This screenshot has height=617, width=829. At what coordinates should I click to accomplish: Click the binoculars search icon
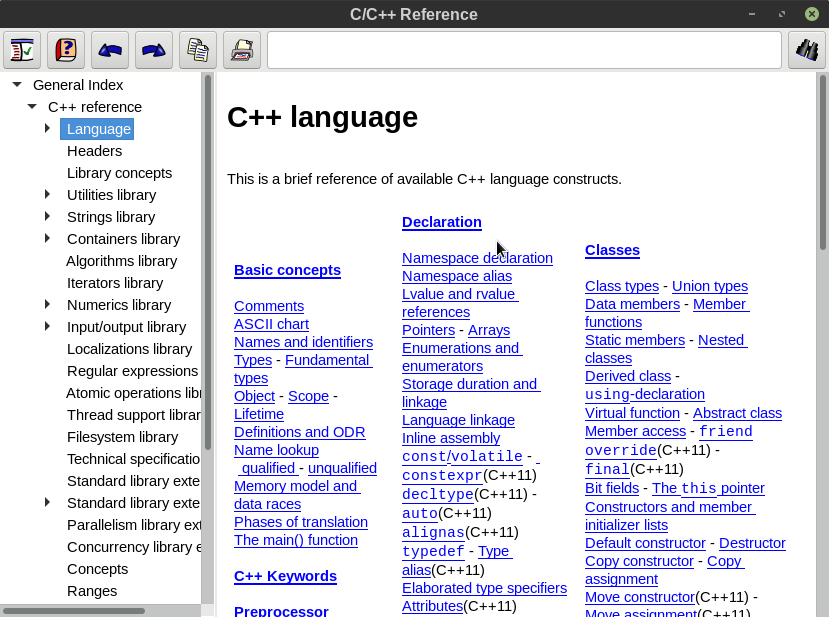pos(806,50)
